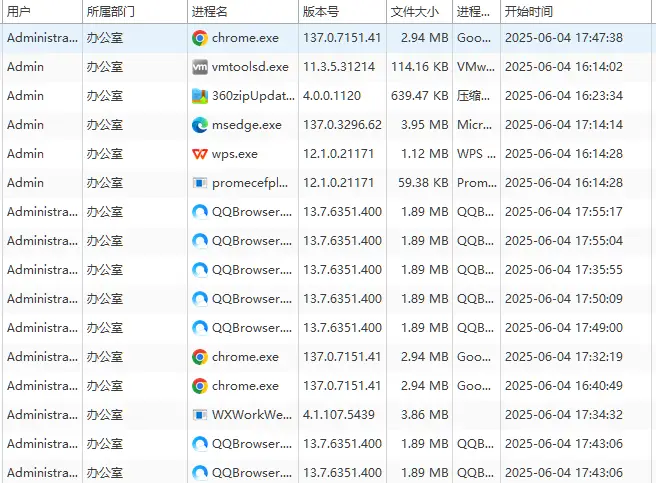The image size is (656, 483).
Task: Click file size 3.86 MB
Action: pyautogui.click(x=425, y=415)
